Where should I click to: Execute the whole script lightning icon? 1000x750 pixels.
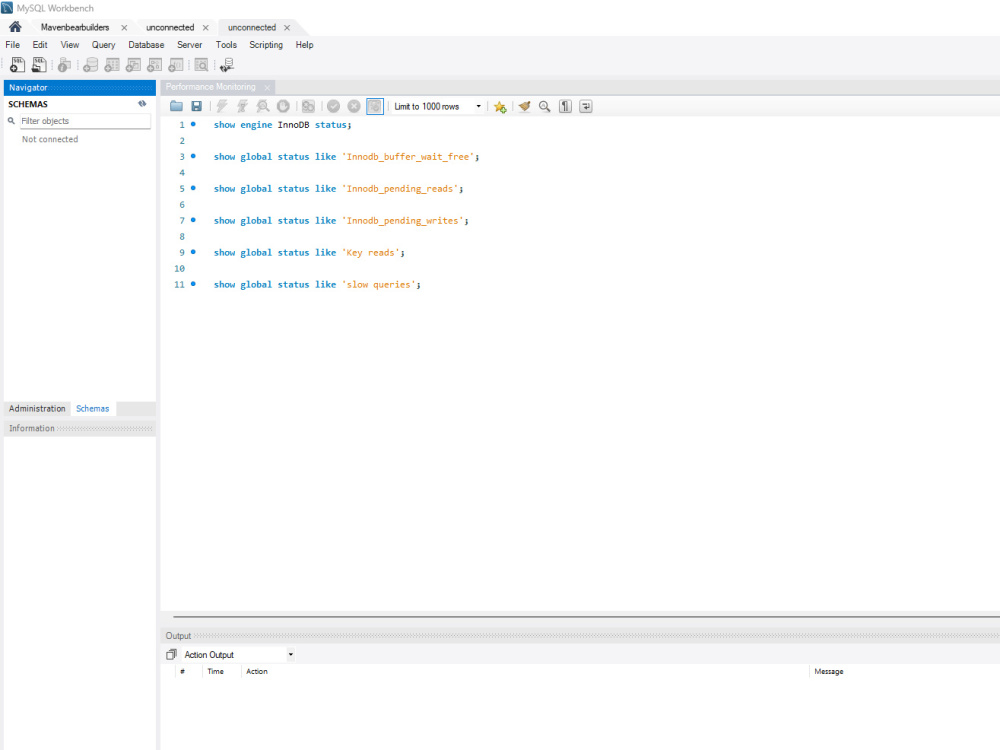pyautogui.click(x=222, y=107)
